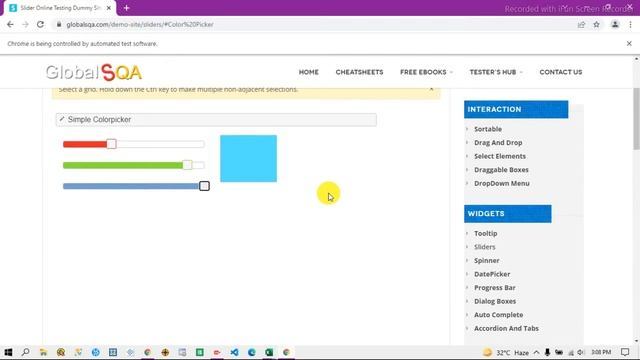This screenshot has width=640, height=360.
Task: Click the red slider handle
Action: (111, 144)
